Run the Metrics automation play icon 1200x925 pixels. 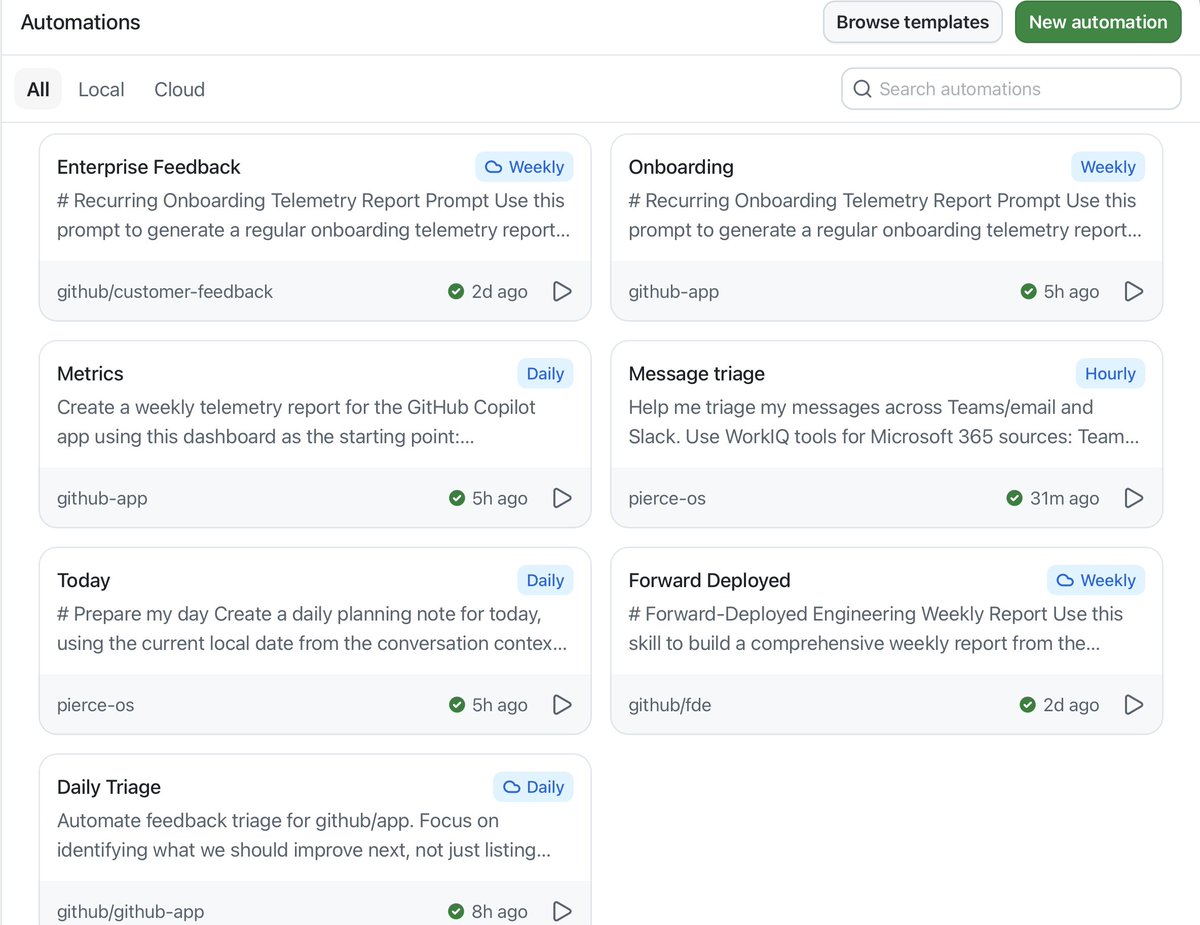562,498
